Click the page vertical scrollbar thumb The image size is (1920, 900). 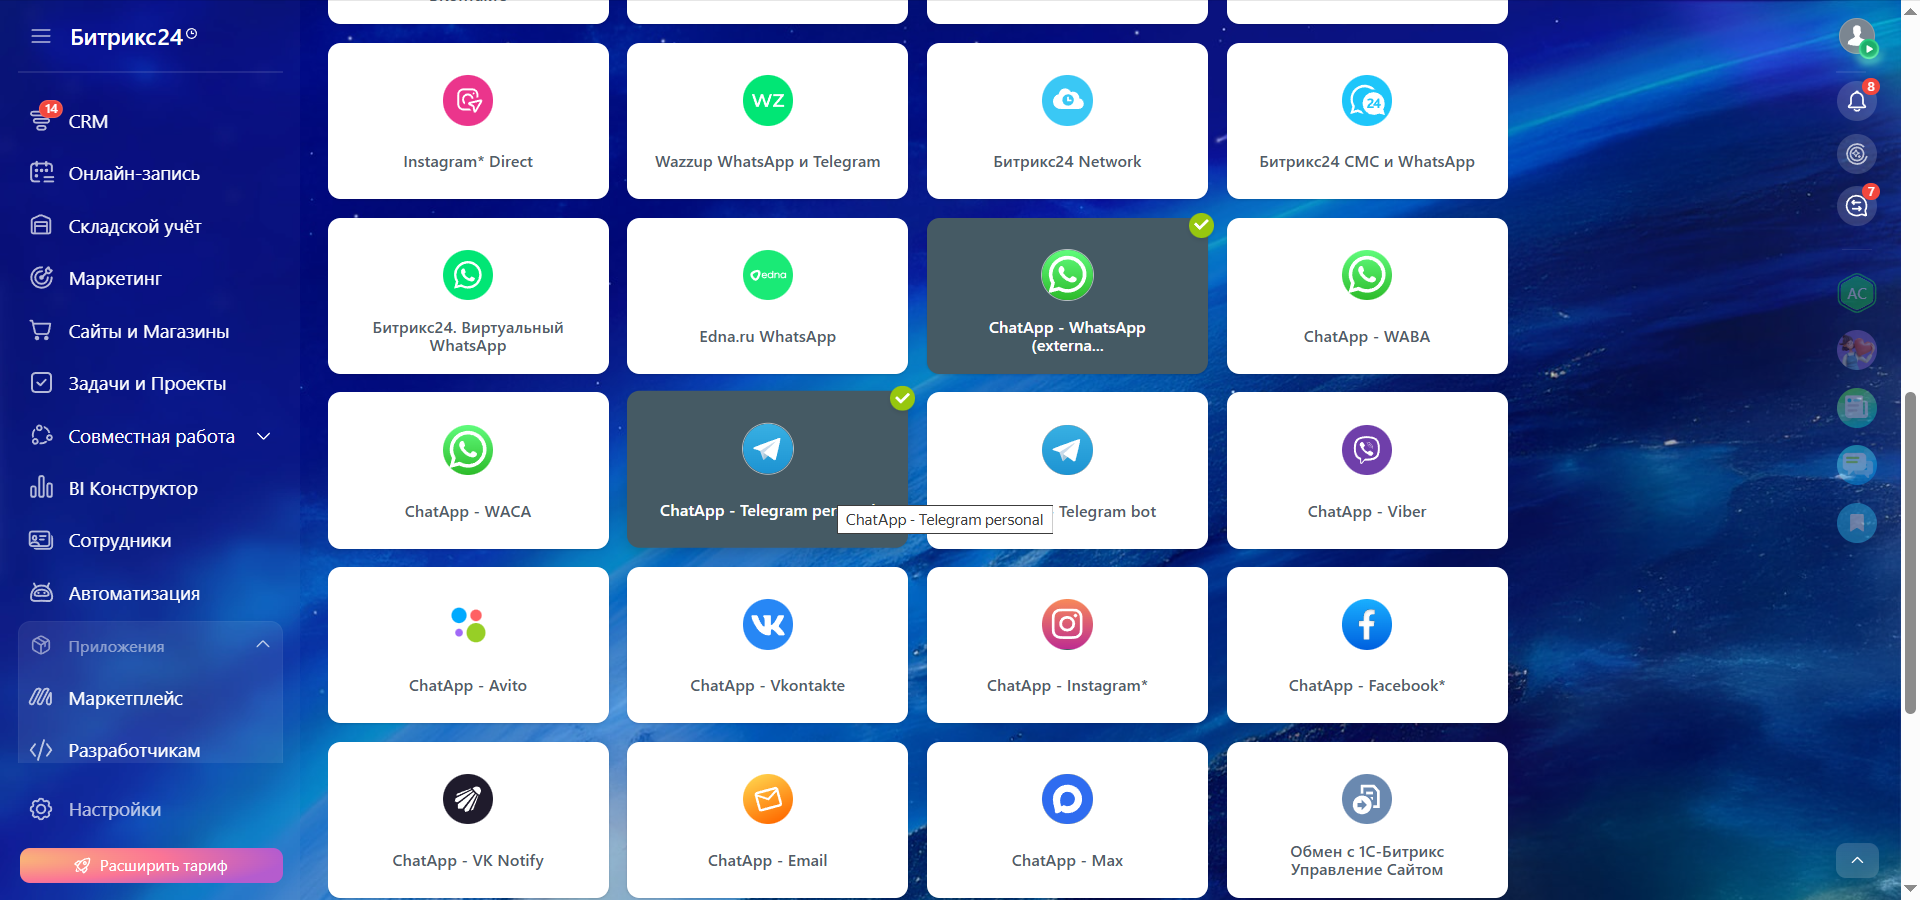(x=1910, y=550)
